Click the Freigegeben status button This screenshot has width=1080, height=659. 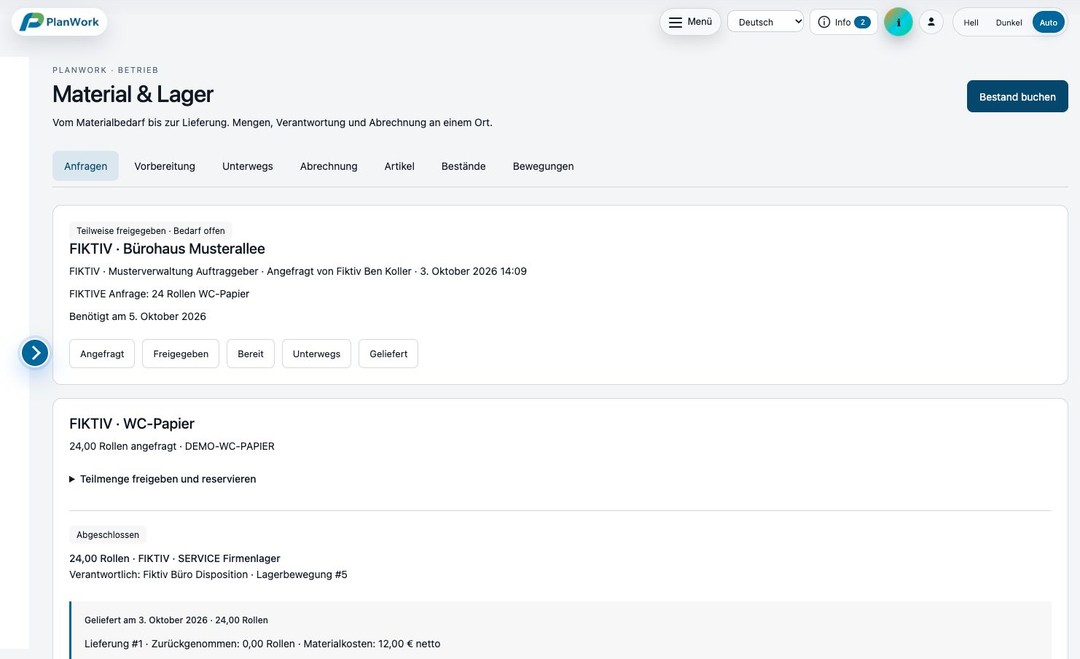[180, 354]
